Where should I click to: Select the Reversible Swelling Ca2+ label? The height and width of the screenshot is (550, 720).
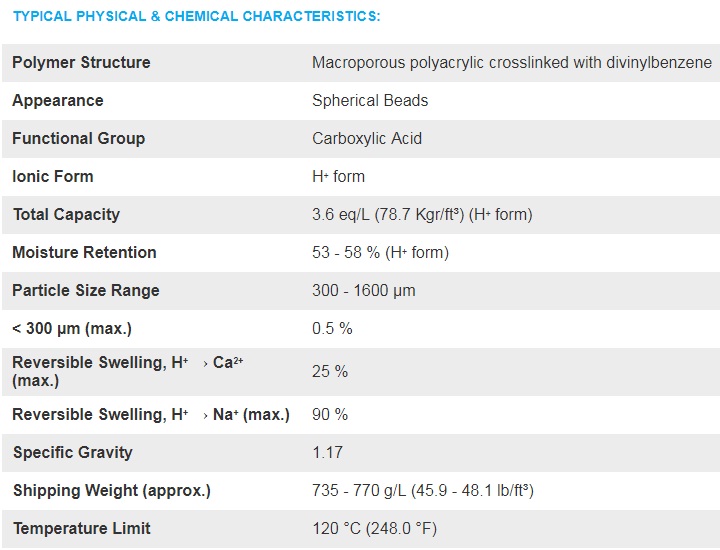point(128,371)
